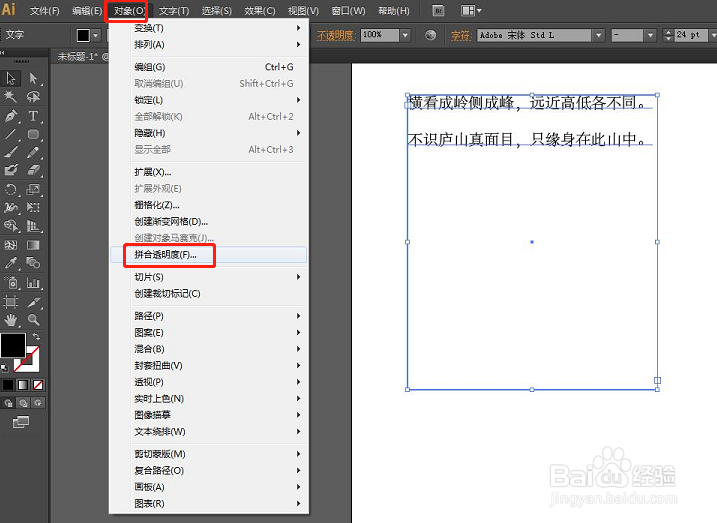Set color mode button in toolbar

click(x=8, y=385)
